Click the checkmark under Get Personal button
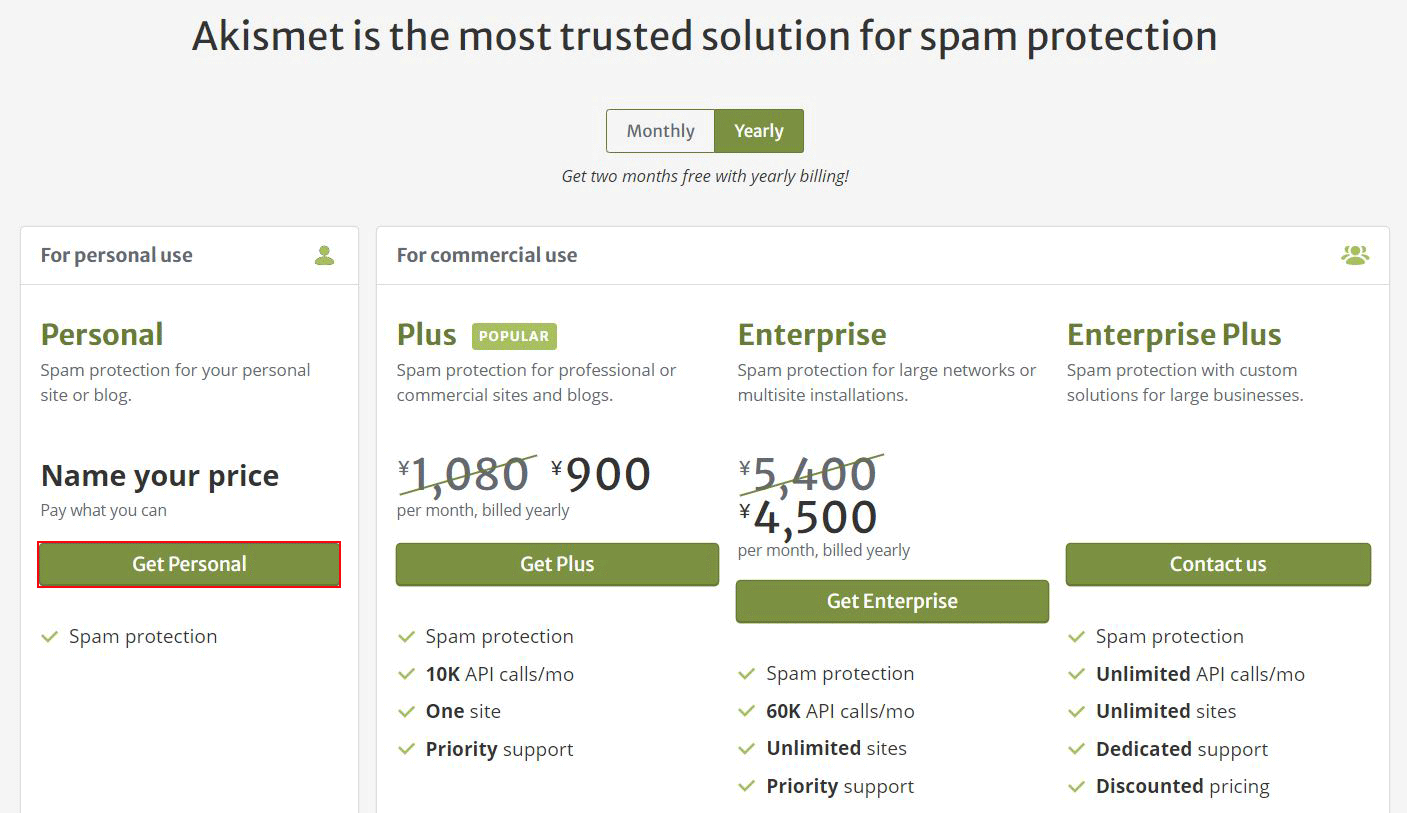 tap(50, 637)
